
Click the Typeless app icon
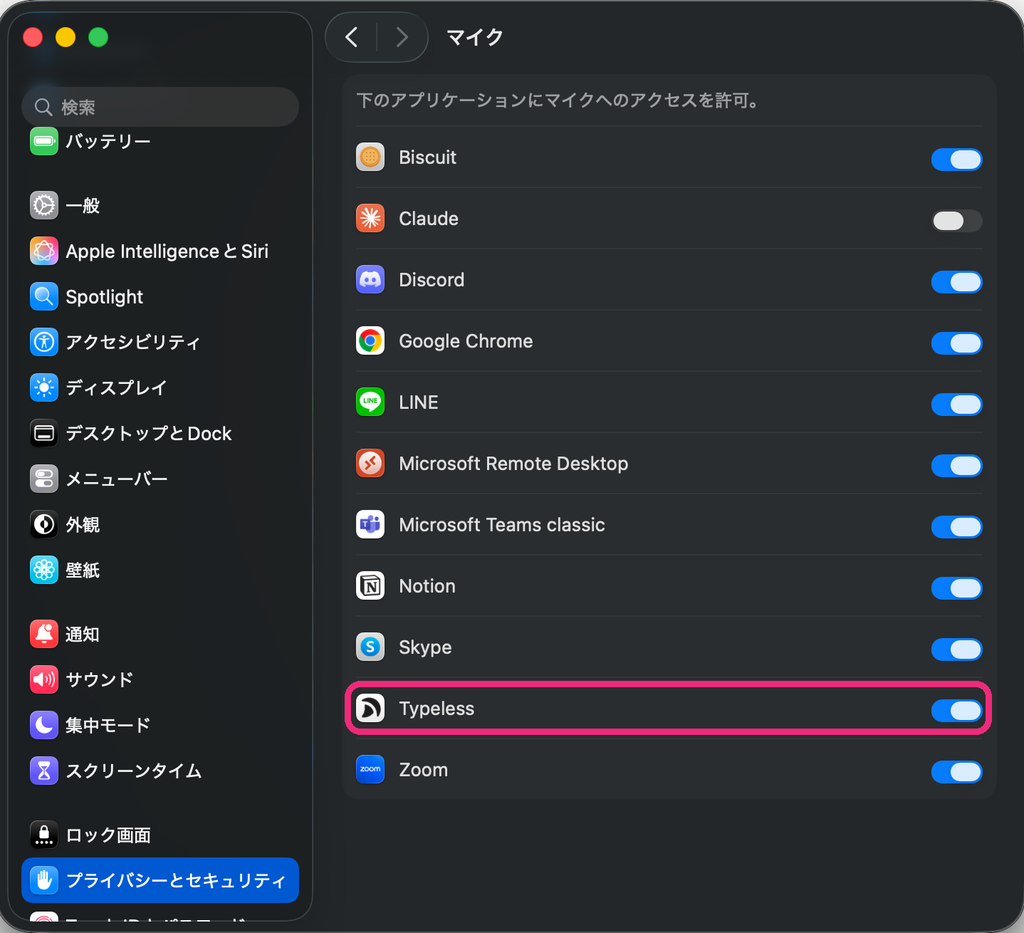(x=370, y=708)
